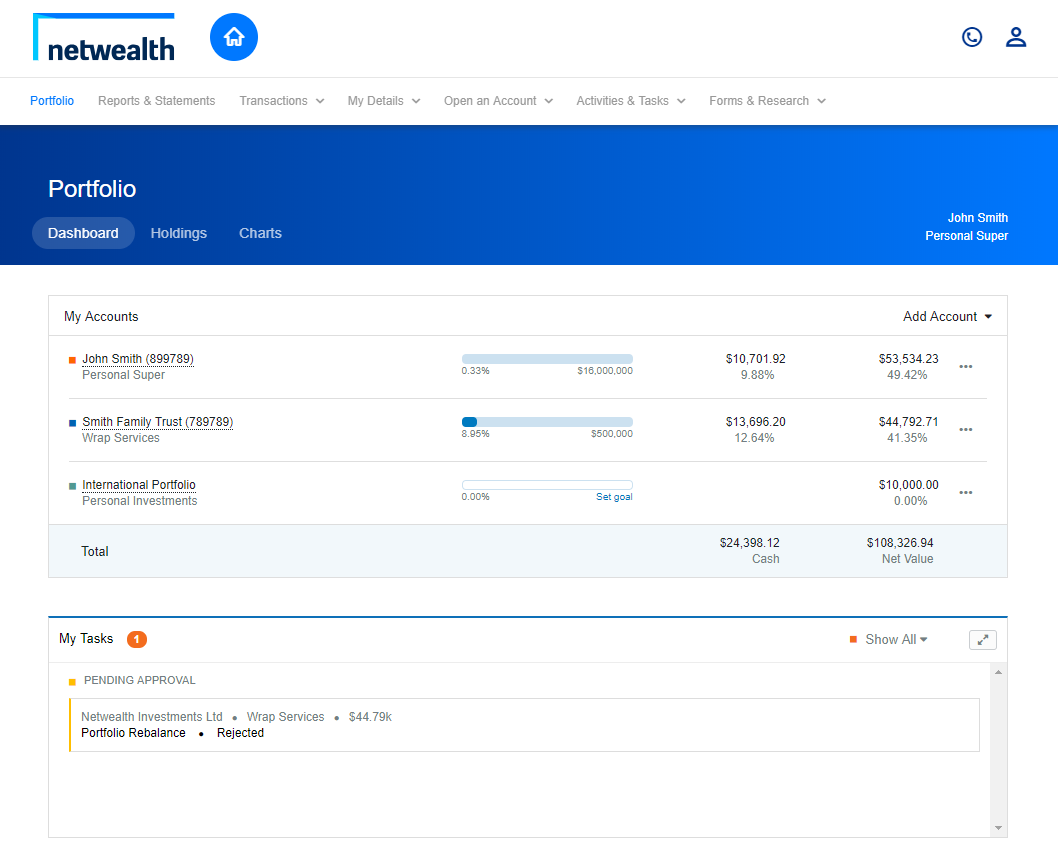Click teal marker beside International Portfolio
Image resolution: width=1058 pixels, height=845 pixels.
(72, 486)
